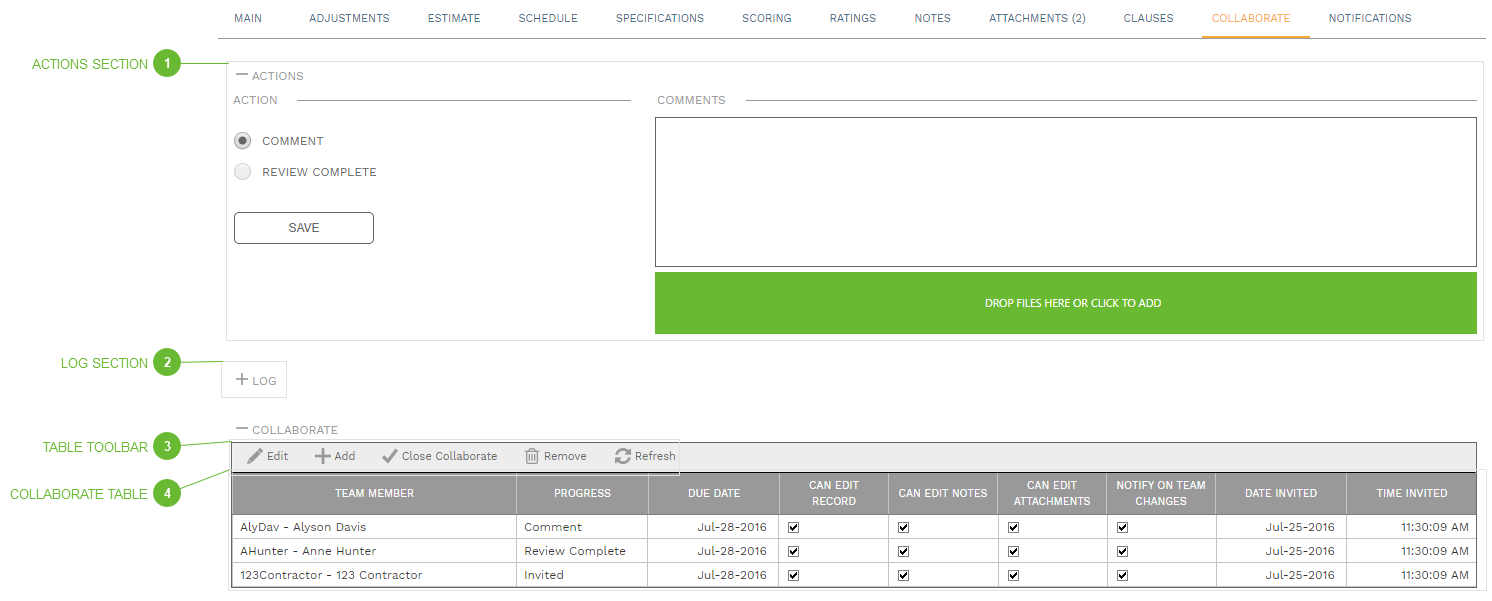This screenshot has height=601, width=1492.
Task: Toggle Can Edit Notes for Alyson Davis
Action: coord(903,527)
